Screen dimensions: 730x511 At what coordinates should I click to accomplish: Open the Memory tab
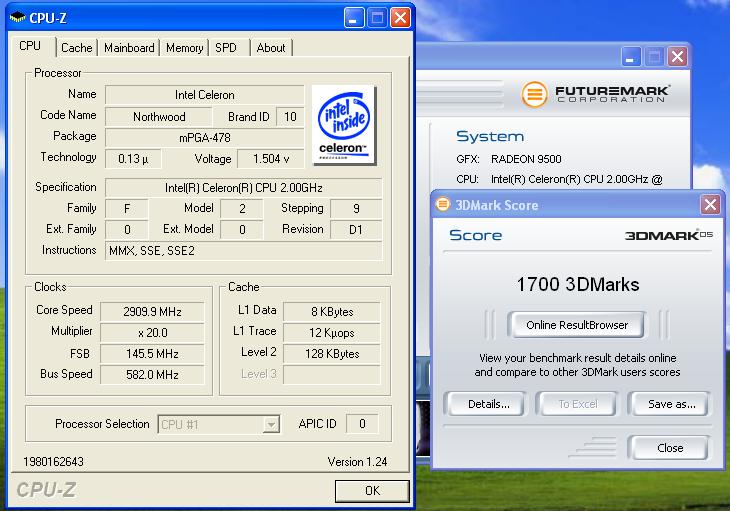184,48
